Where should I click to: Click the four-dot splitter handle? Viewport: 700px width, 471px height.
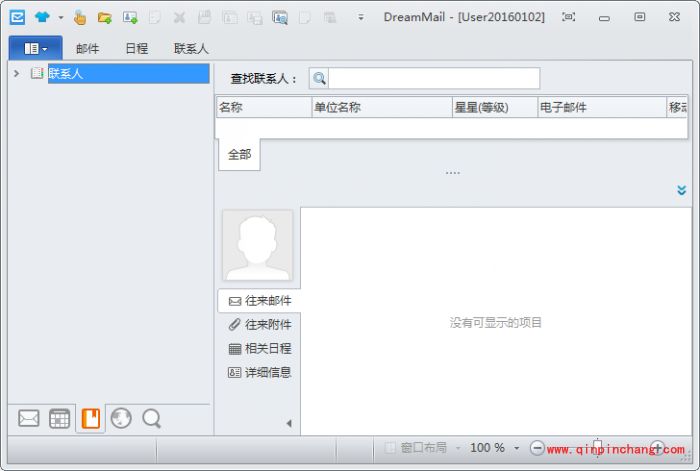[452, 172]
